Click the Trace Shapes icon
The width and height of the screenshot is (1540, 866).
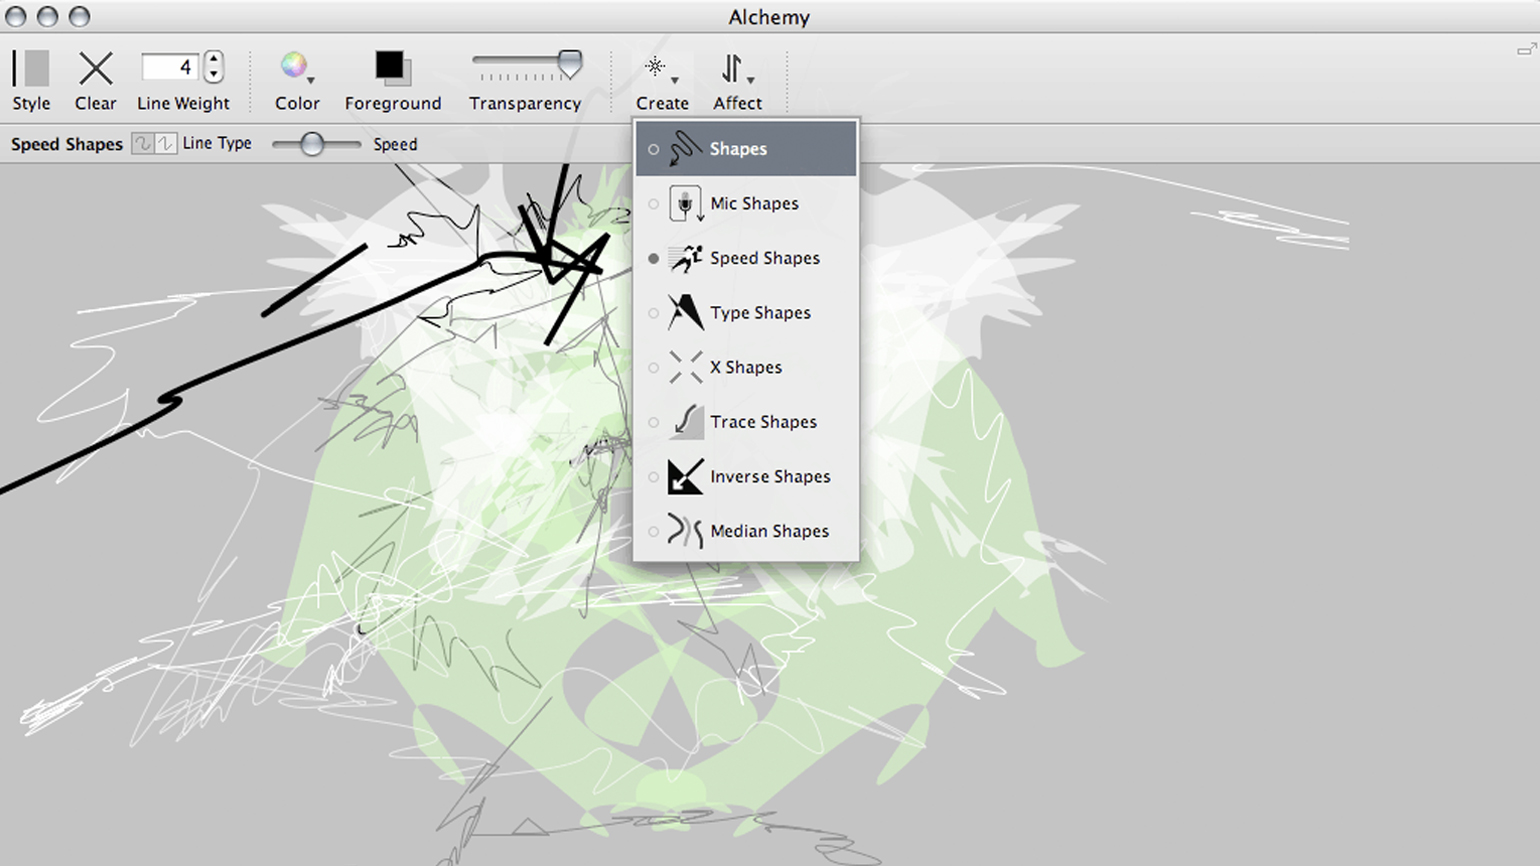[x=686, y=422]
